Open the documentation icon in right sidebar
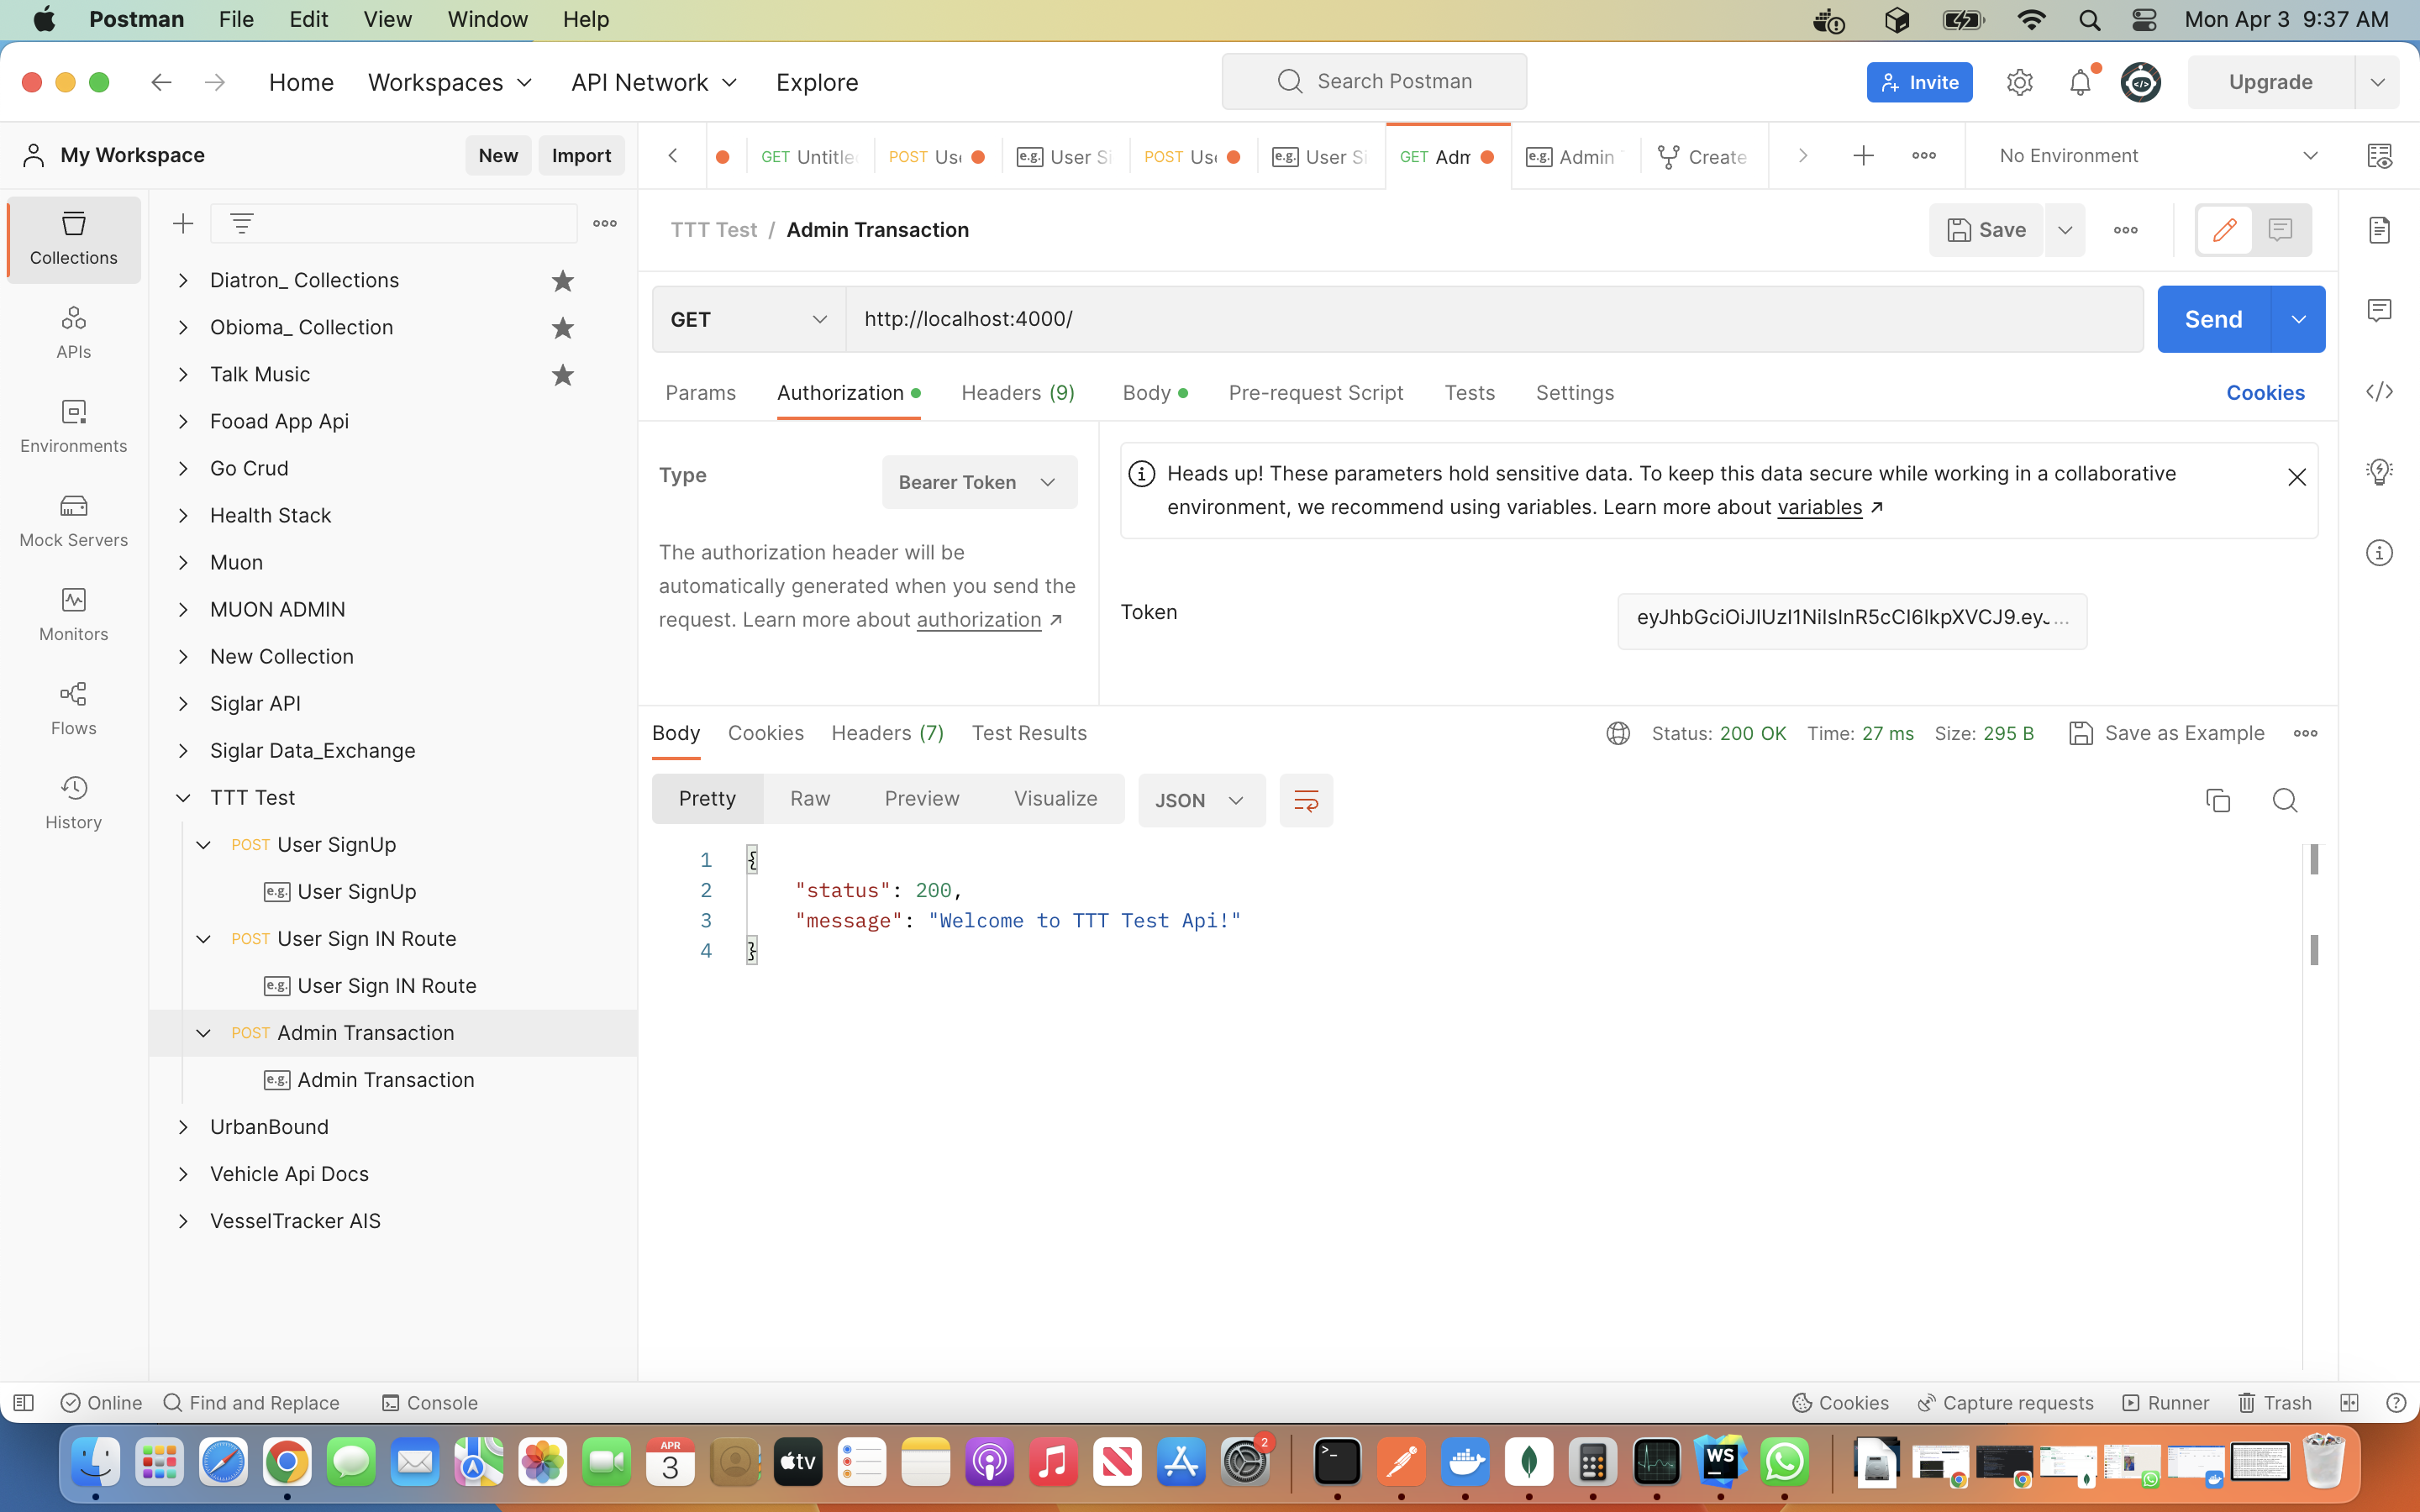The height and width of the screenshot is (1512, 2420). (2379, 230)
